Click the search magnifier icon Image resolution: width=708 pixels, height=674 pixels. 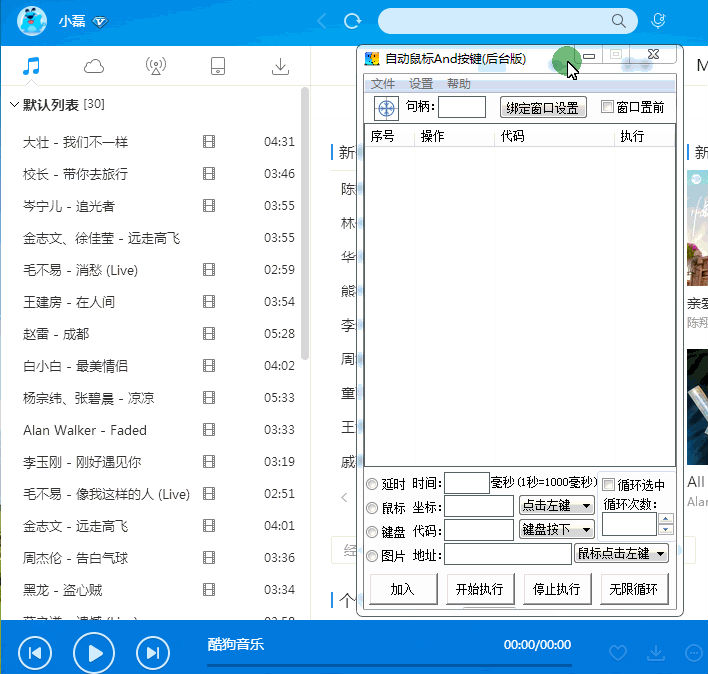tap(619, 21)
